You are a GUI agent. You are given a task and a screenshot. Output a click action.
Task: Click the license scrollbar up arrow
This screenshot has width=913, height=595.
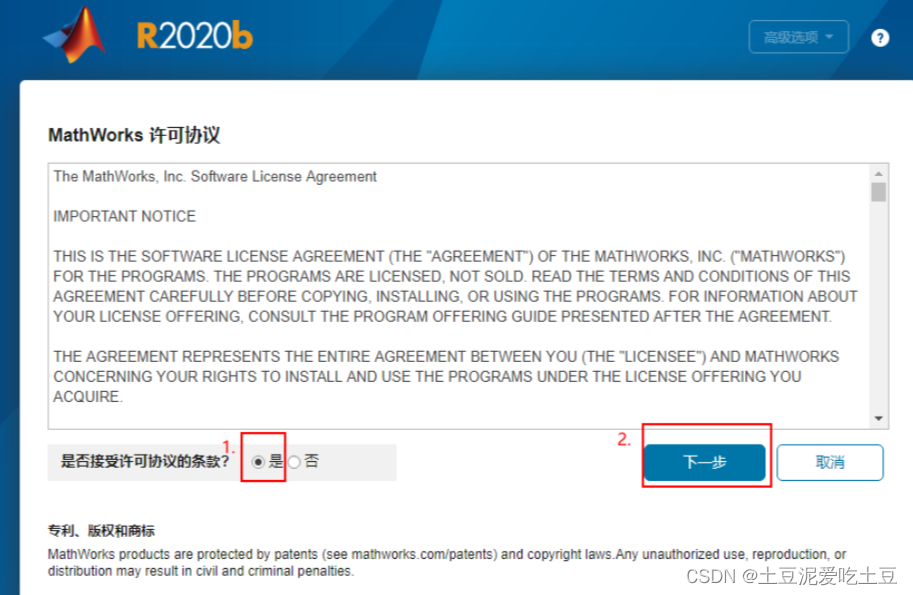[x=879, y=173]
